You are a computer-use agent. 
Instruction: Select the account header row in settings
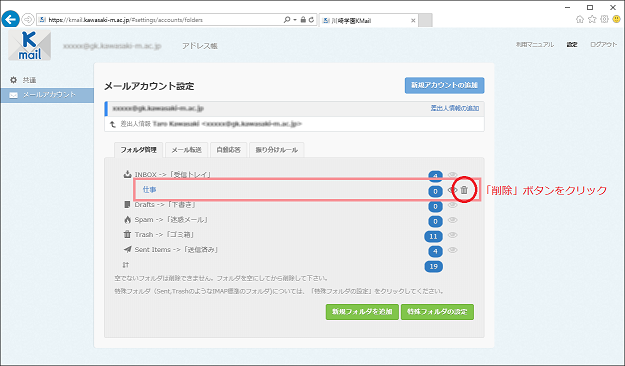[x=295, y=108]
